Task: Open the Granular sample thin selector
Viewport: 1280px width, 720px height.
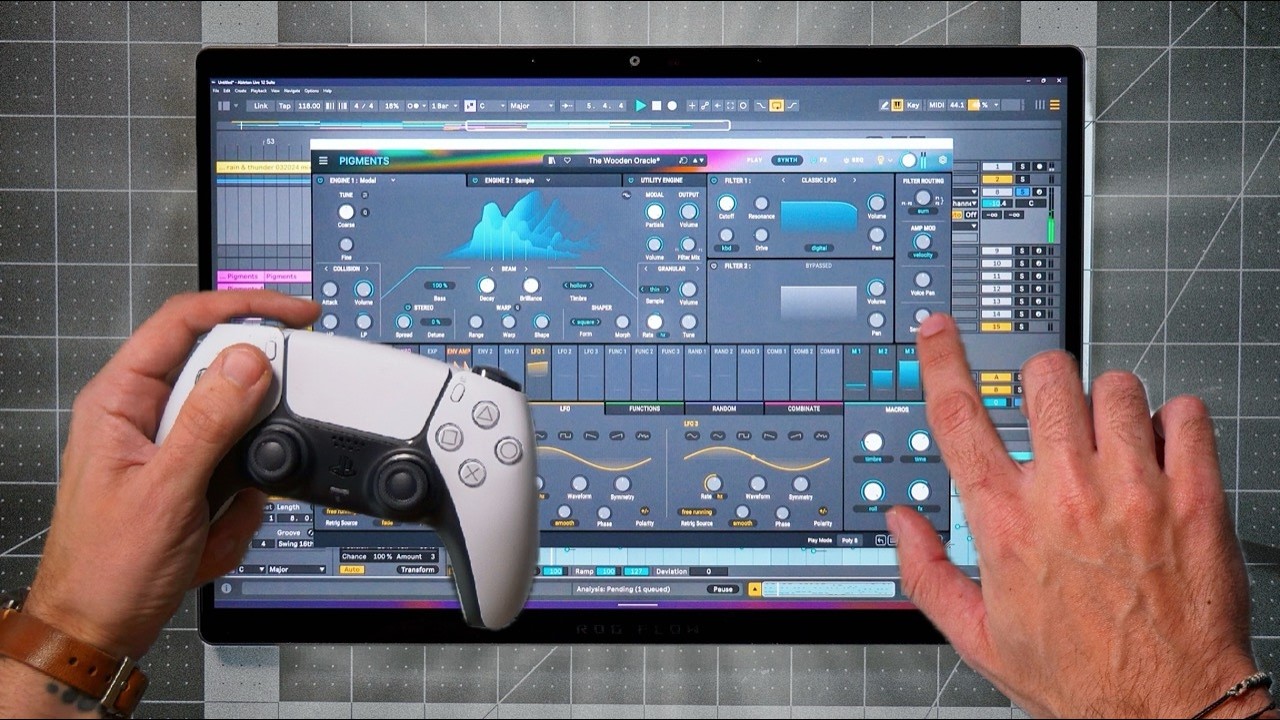Action: point(654,289)
